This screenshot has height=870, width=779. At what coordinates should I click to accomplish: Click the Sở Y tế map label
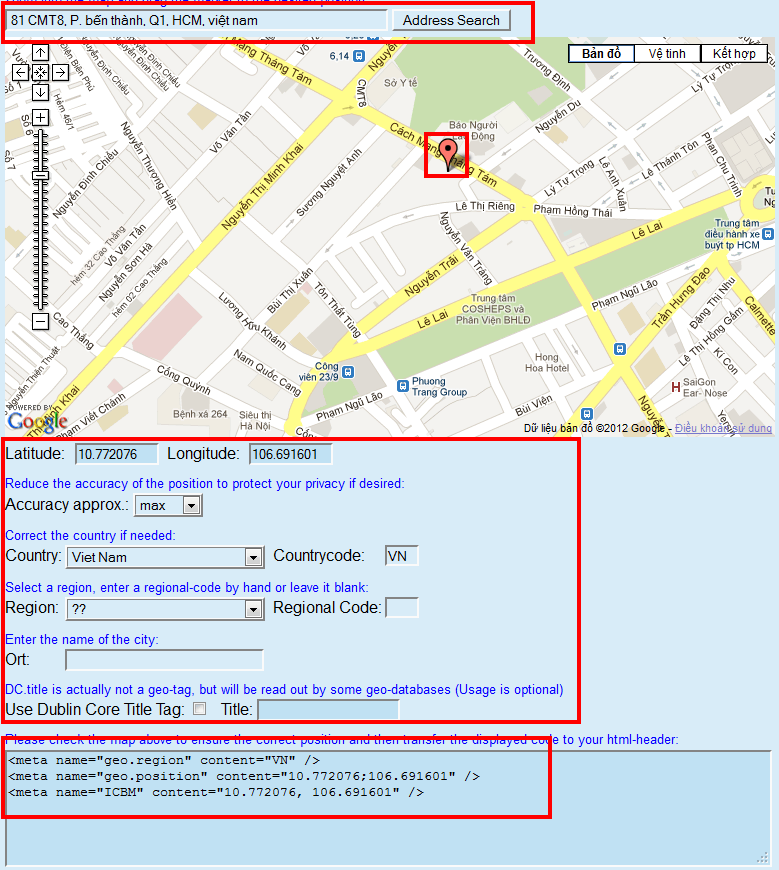pyautogui.click(x=401, y=83)
